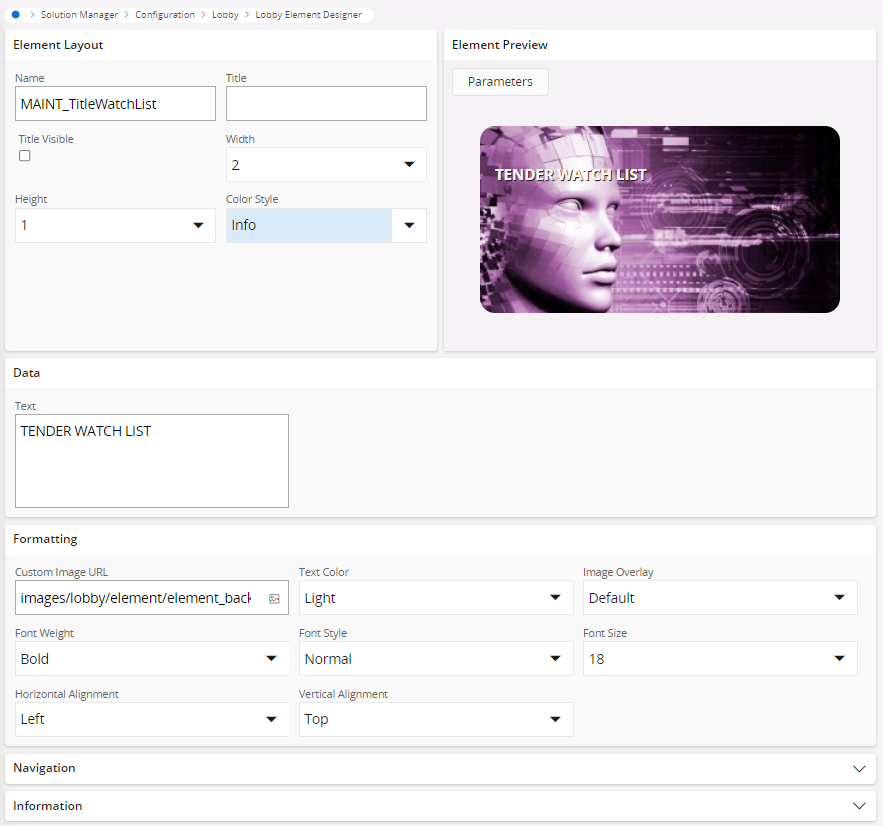This screenshot has width=883, height=826.
Task: Navigate to Configuration breadcrumb item
Action: point(165,15)
